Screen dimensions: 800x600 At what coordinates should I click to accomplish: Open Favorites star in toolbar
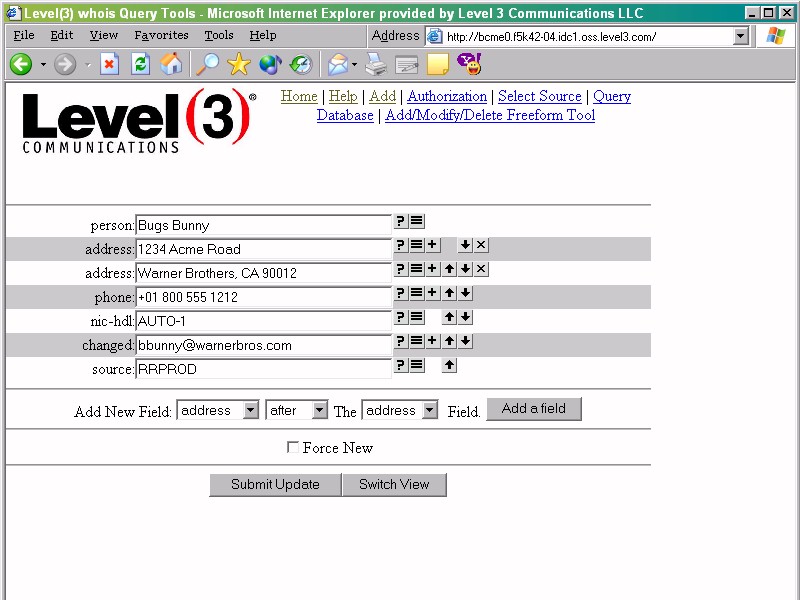click(238, 65)
